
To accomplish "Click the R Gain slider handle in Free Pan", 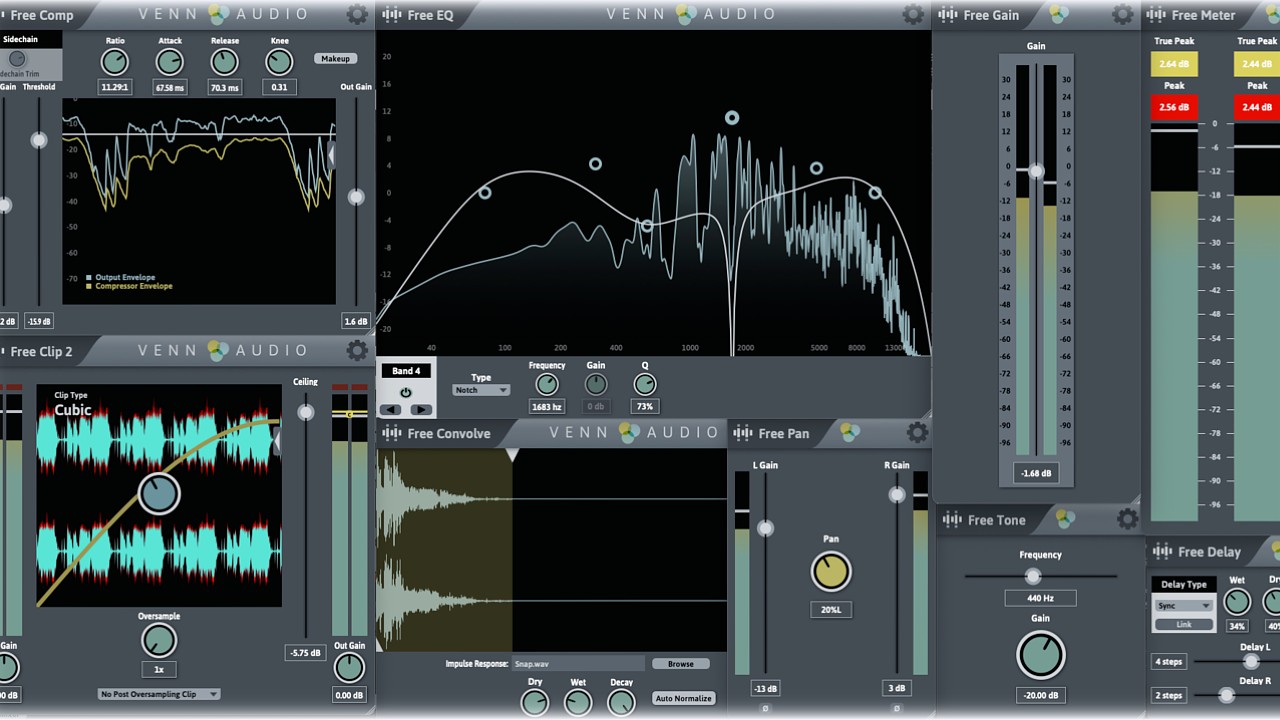I will pos(897,495).
